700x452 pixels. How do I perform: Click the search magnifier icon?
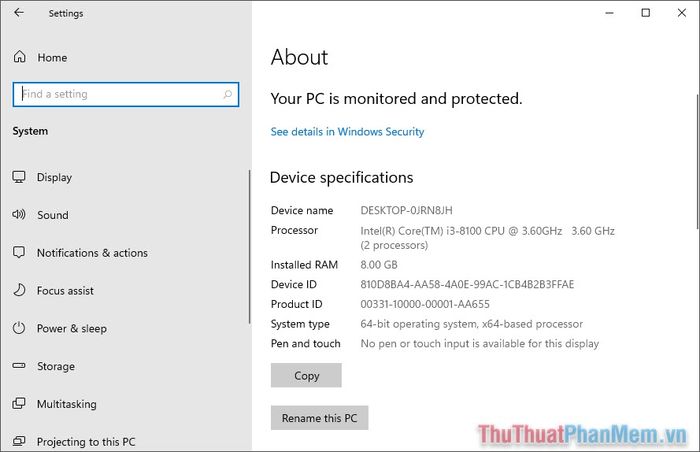[x=228, y=94]
